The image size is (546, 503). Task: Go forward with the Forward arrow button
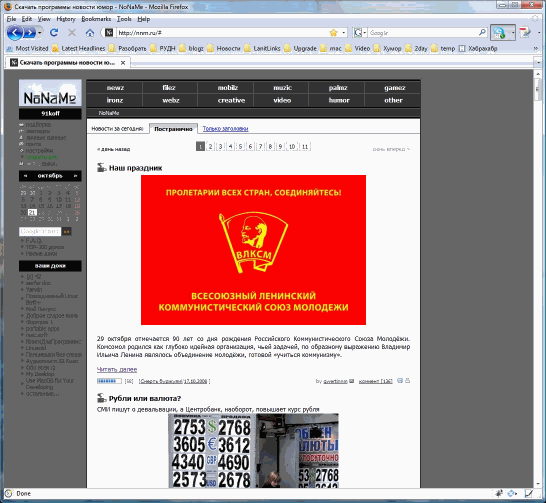(30, 33)
